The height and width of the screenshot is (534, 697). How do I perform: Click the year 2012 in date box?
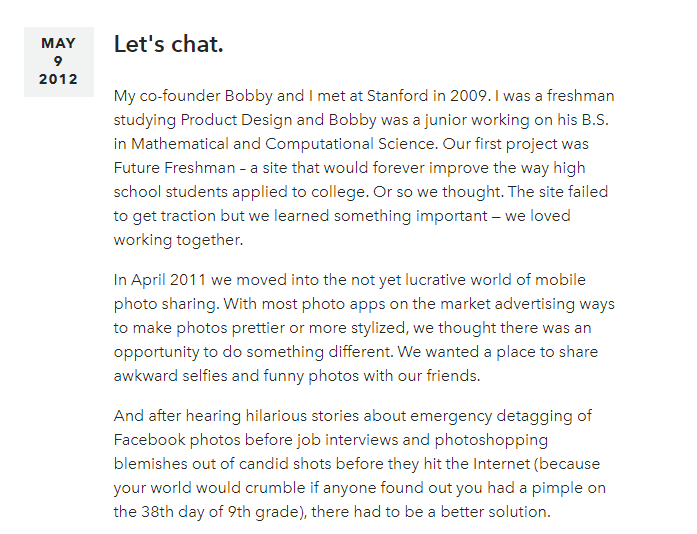click(x=58, y=79)
